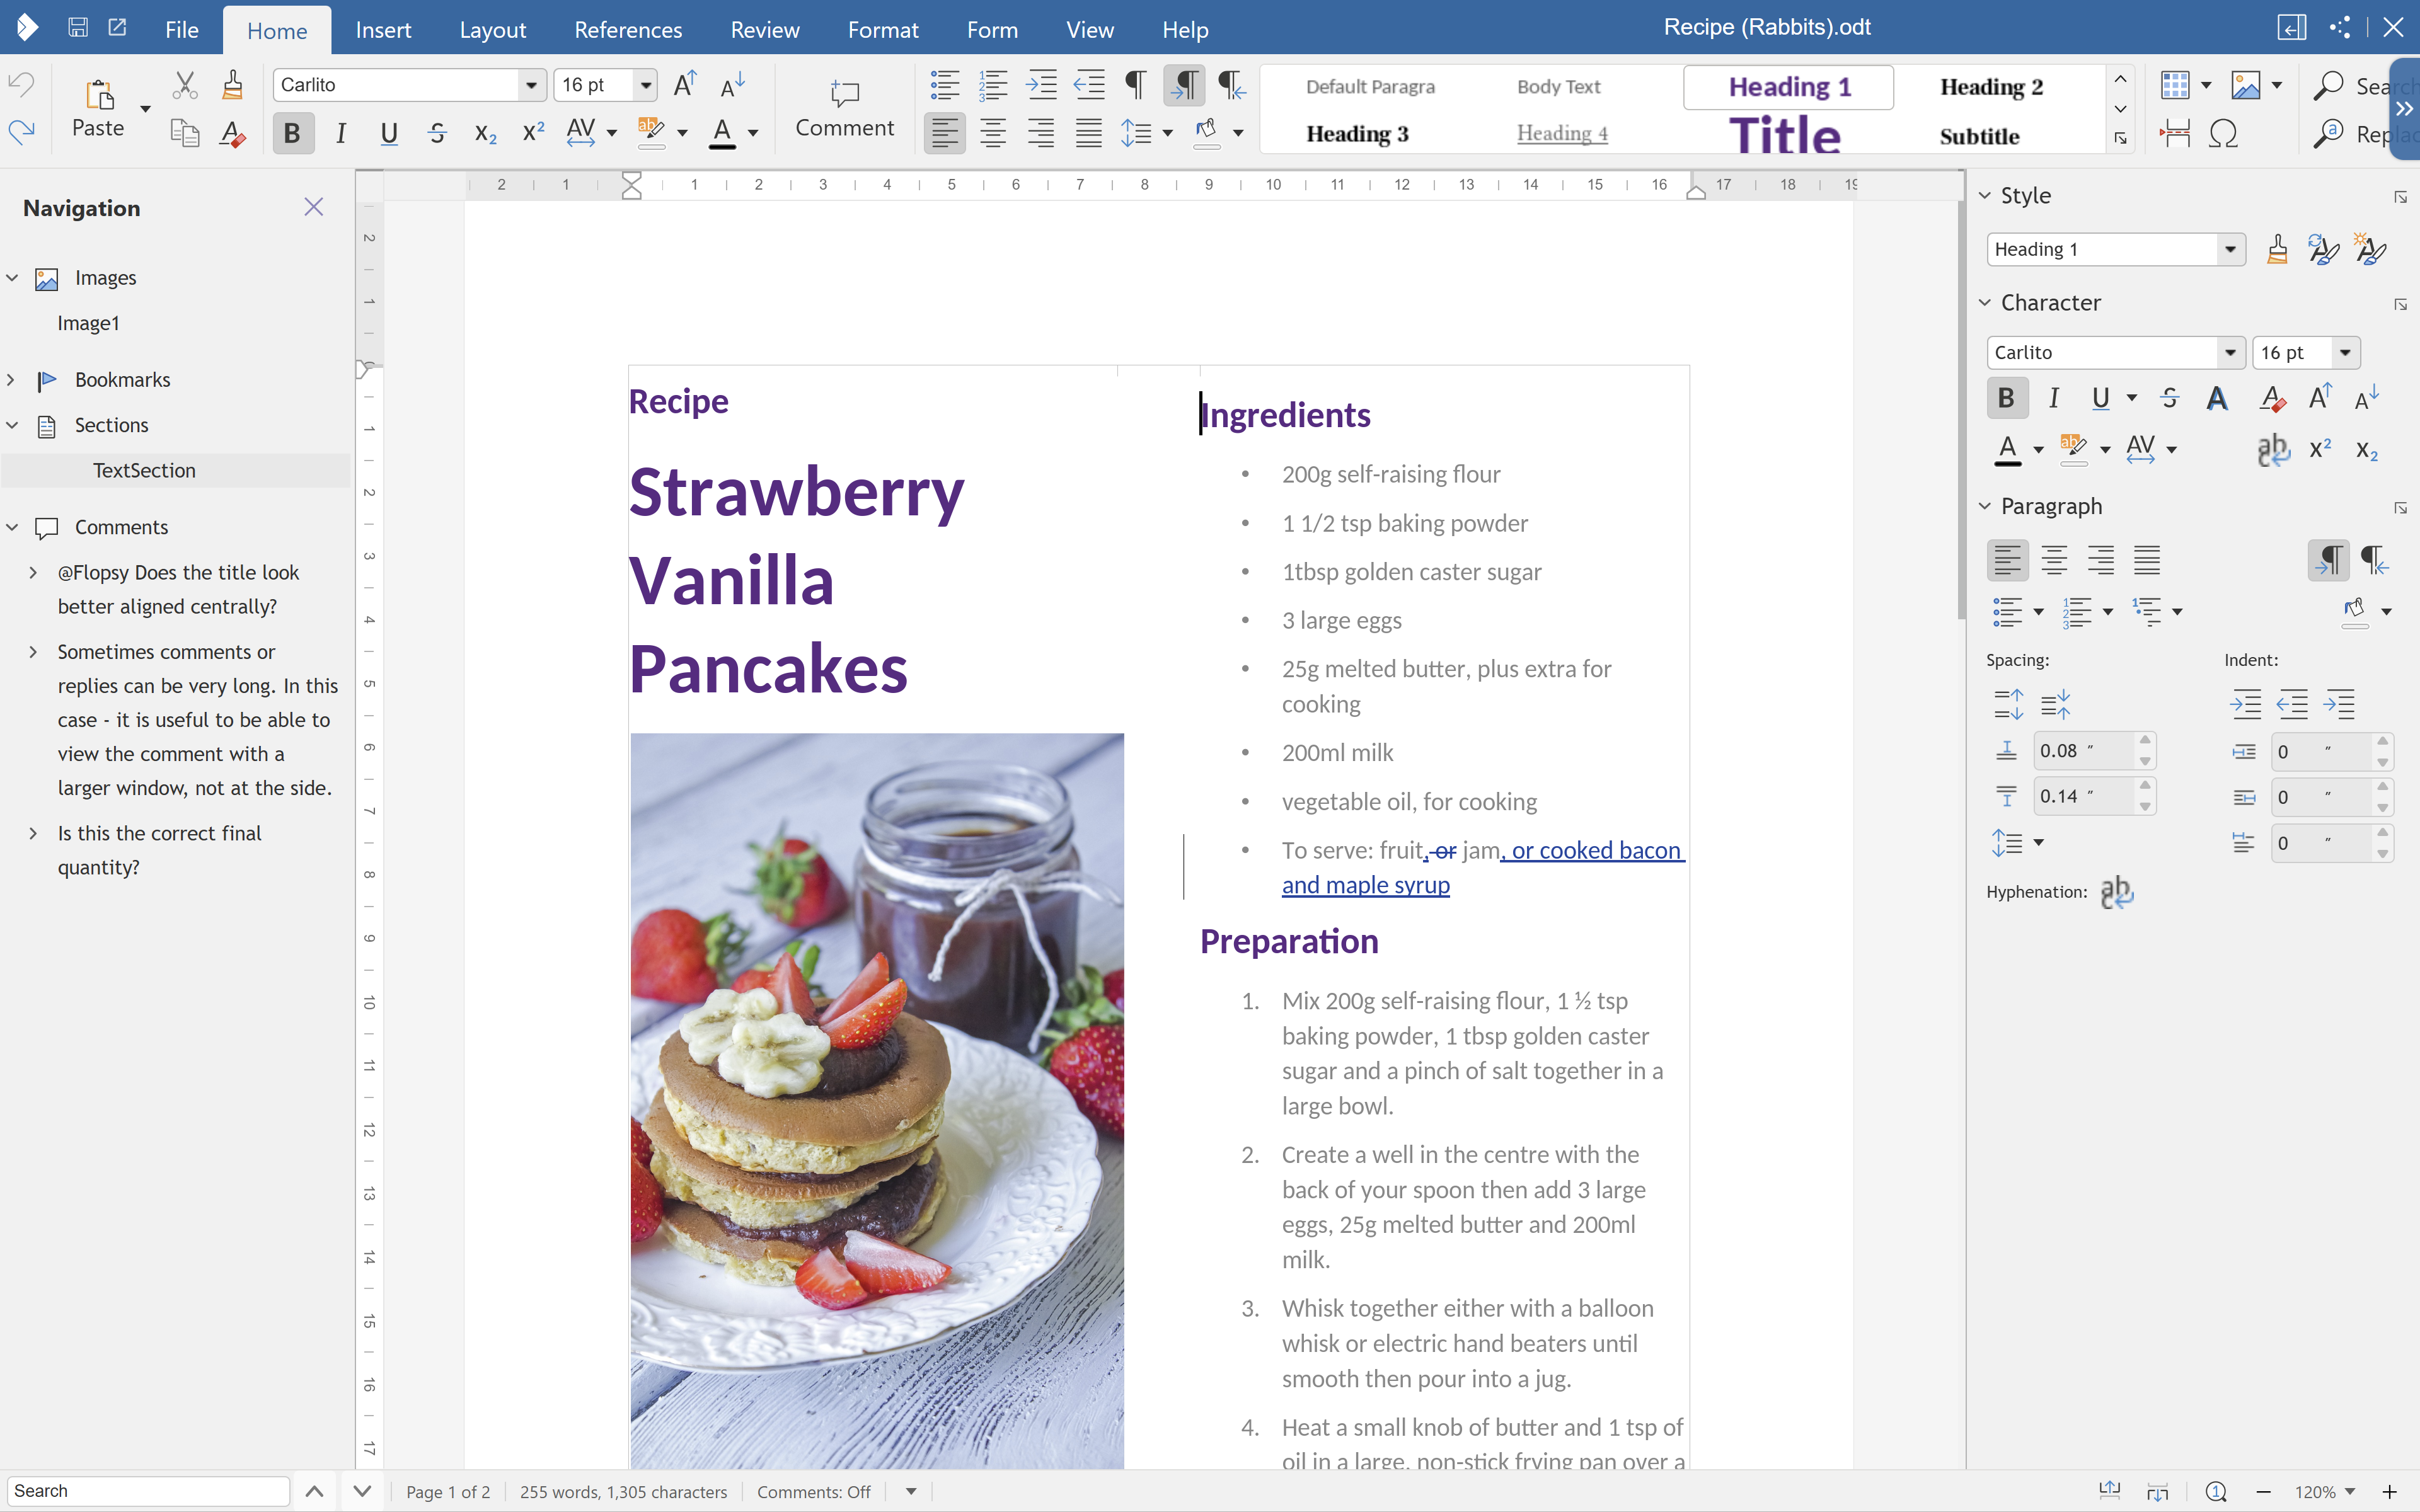Click Image1 in Navigation tree

click(x=88, y=323)
